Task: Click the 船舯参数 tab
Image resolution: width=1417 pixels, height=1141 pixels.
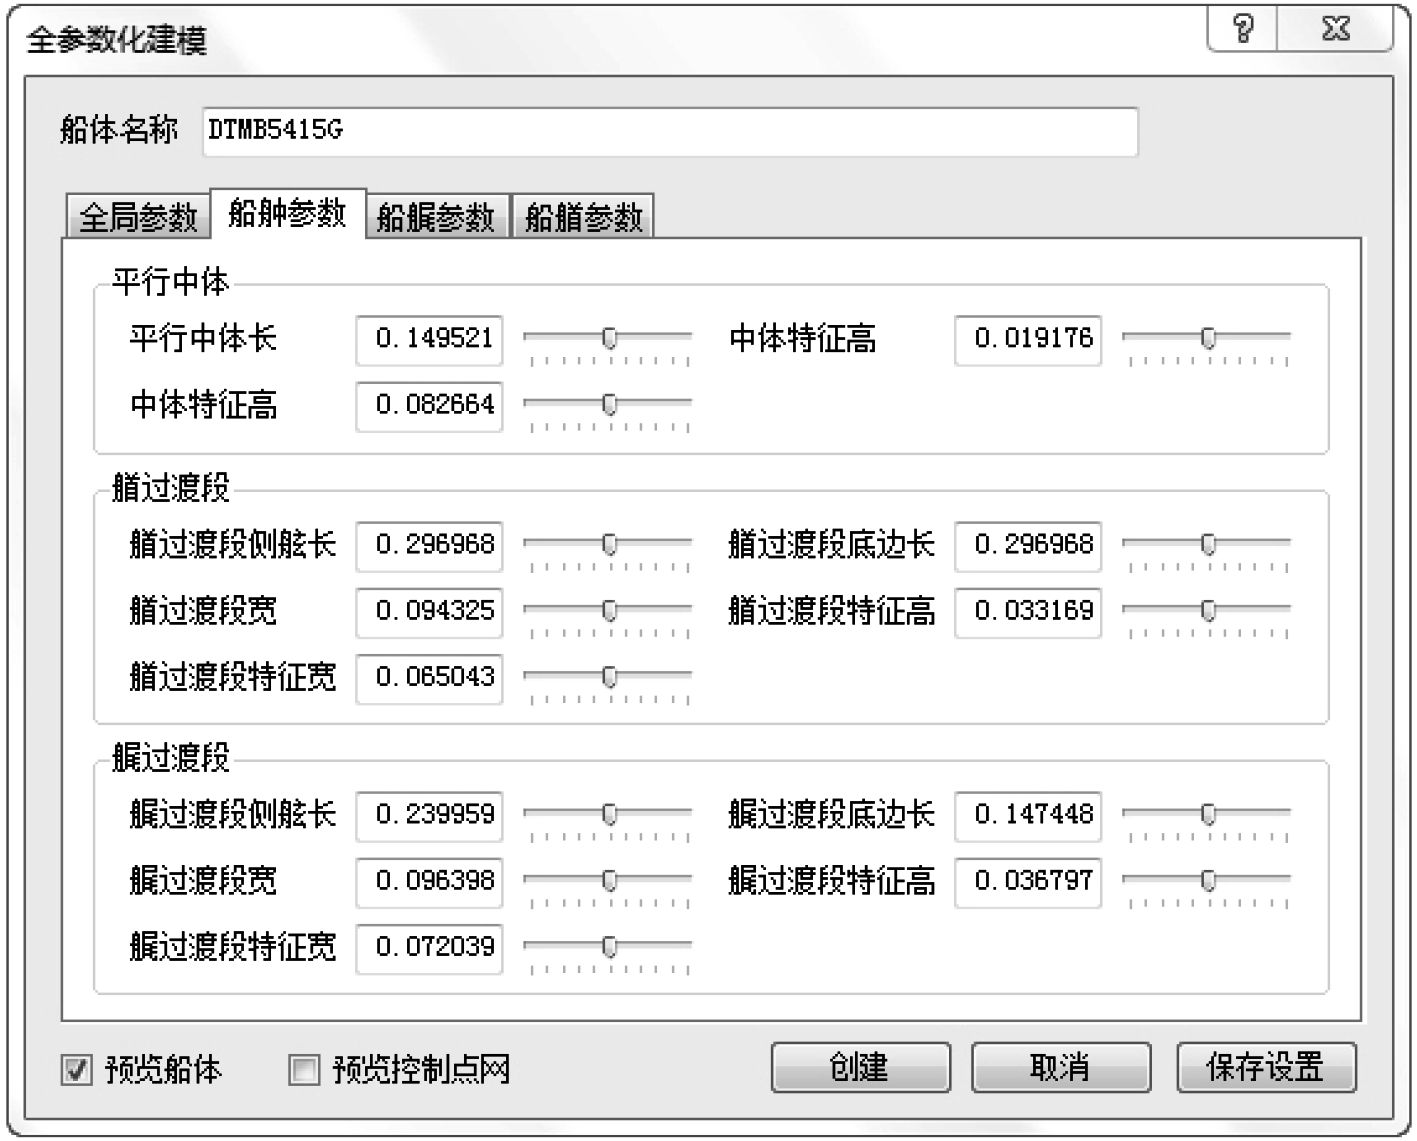Action: [x=287, y=213]
